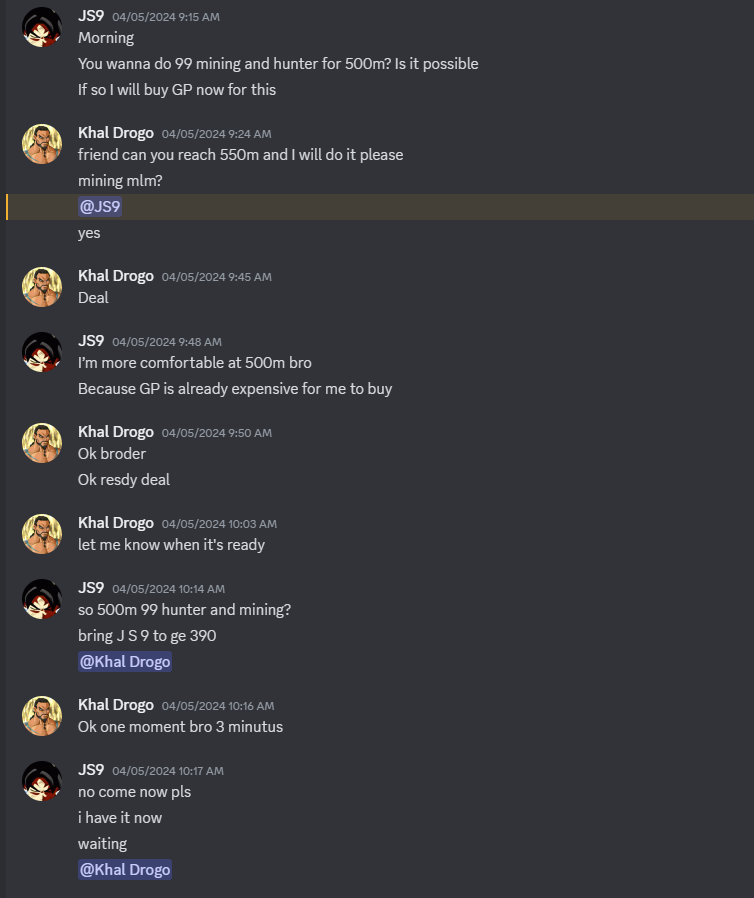Click JS9's avatar on the 10:17 AM message

click(42, 781)
